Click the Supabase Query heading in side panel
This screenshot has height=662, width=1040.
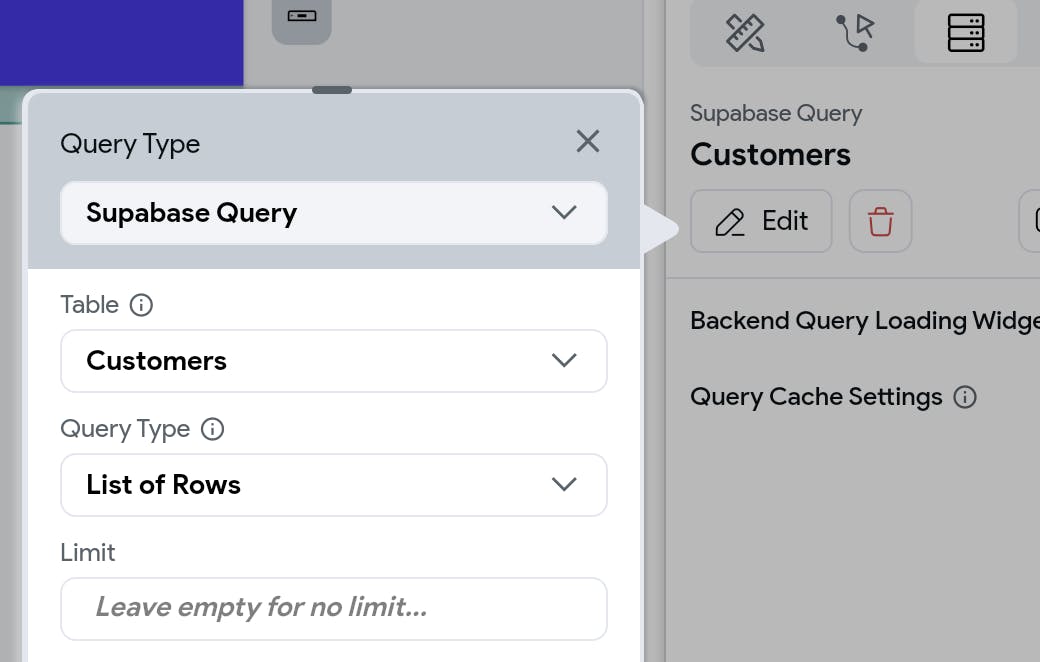click(x=776, y=113)
